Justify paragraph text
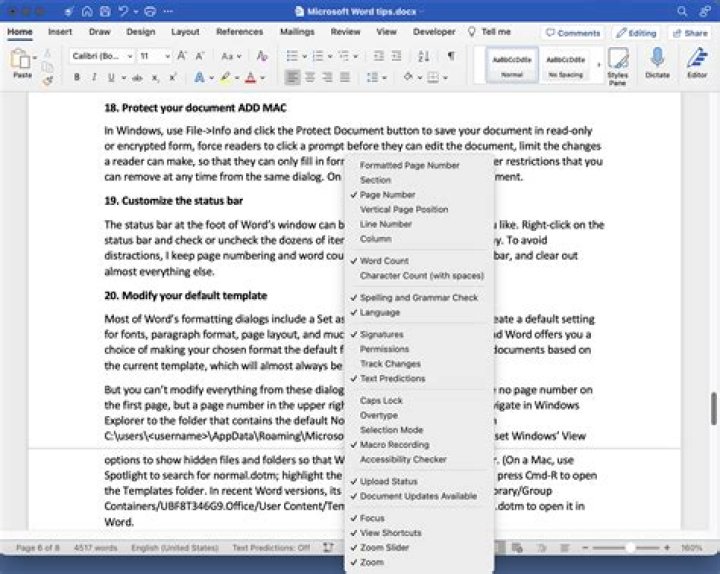Viewport: 720px width, 574px height. click(x=345, y=77)
